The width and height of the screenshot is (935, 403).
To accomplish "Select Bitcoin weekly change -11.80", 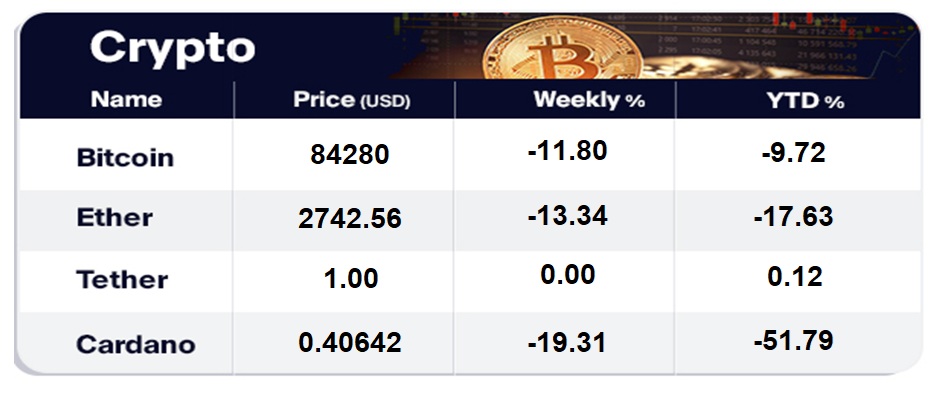I will pyautogui.click(x=567, y=153).
